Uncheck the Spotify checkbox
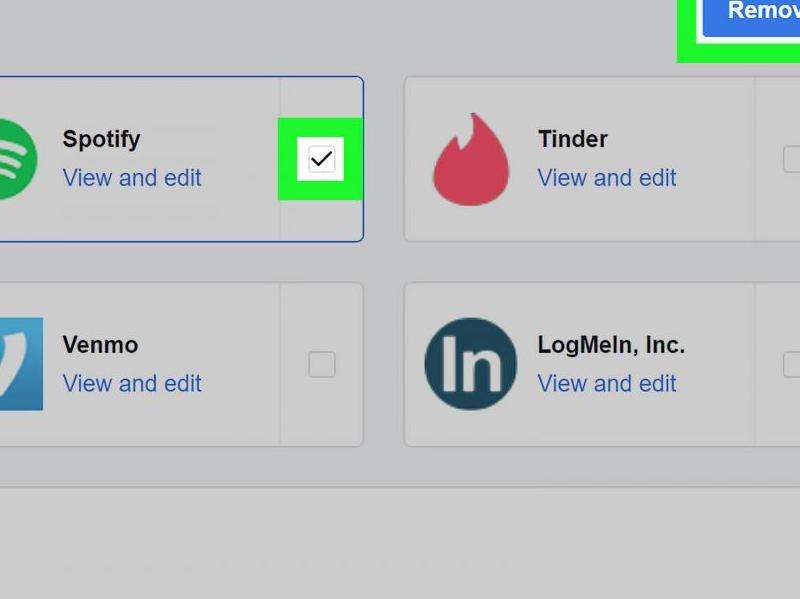 point(321,159)
